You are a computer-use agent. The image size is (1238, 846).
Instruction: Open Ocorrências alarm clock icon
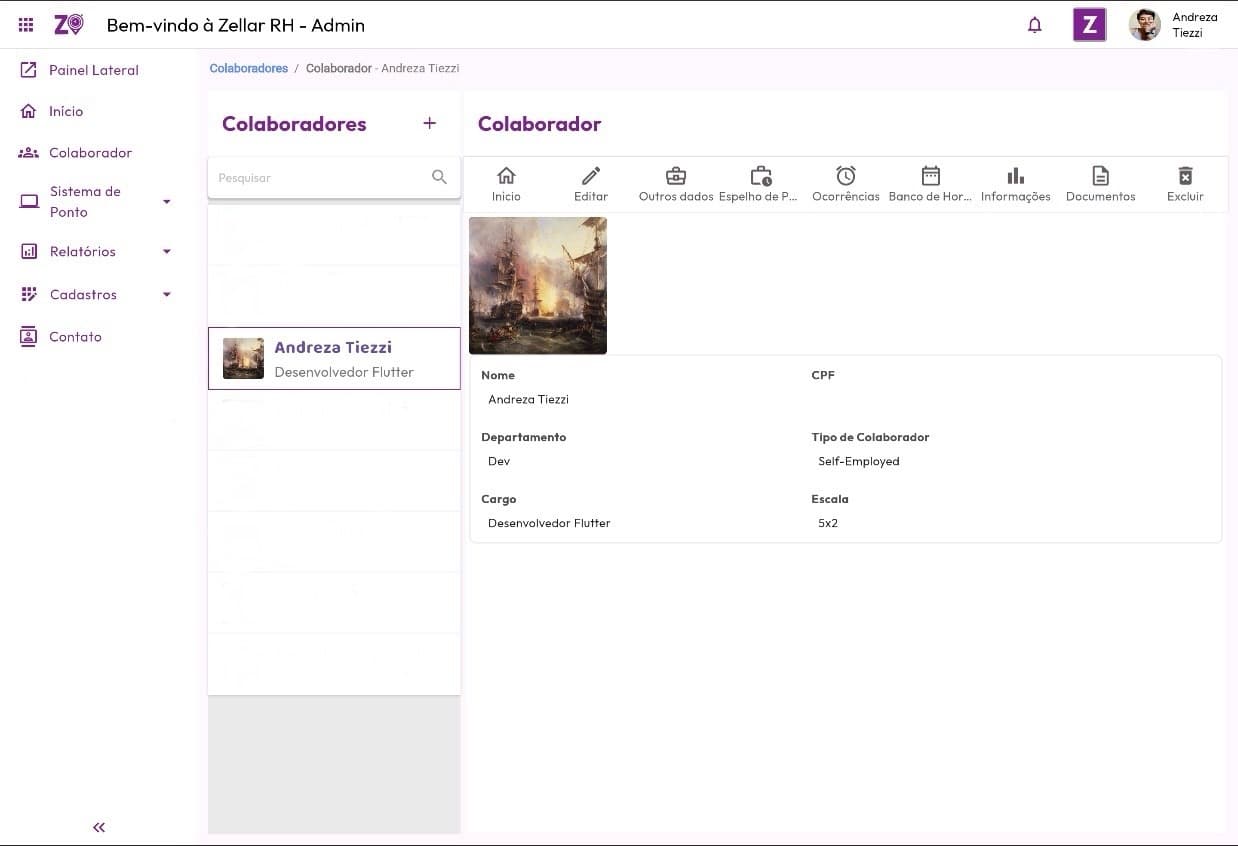click(846, 177)
